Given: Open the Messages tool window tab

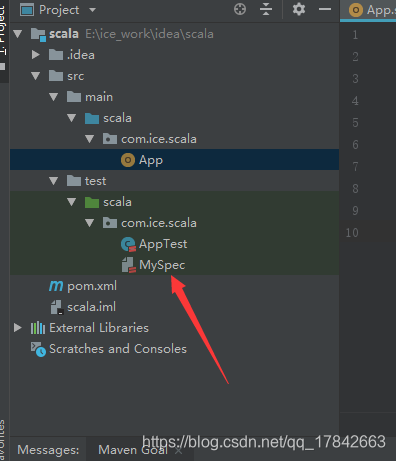Looking at the screenshot, I should (x=48, y=450).
